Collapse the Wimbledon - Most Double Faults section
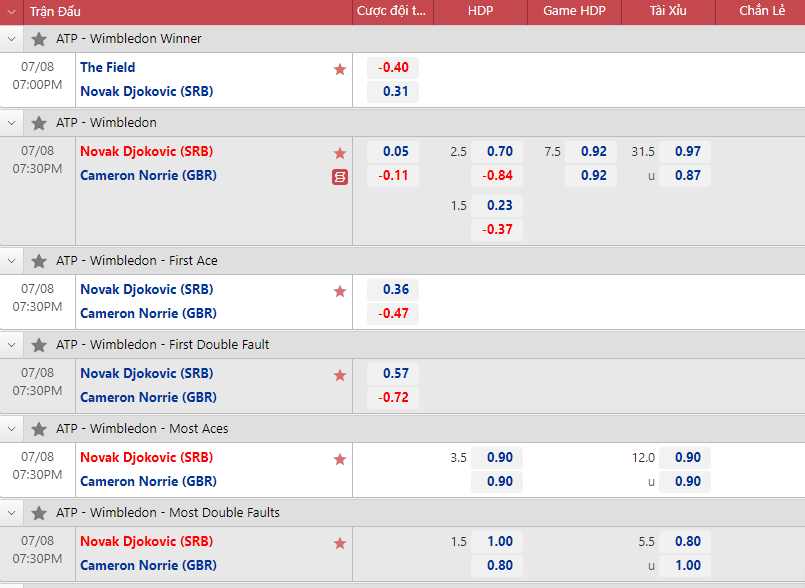The width and height of the screenshot is (805, 588). point(11,513)
